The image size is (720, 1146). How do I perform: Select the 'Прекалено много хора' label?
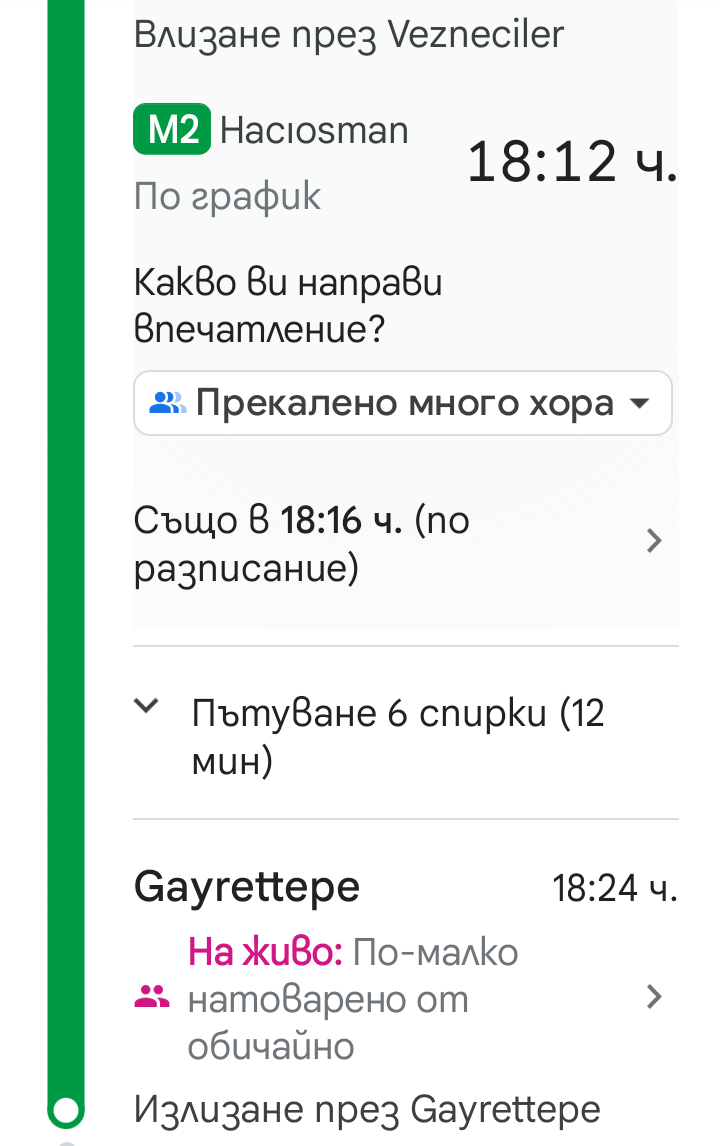404,404
